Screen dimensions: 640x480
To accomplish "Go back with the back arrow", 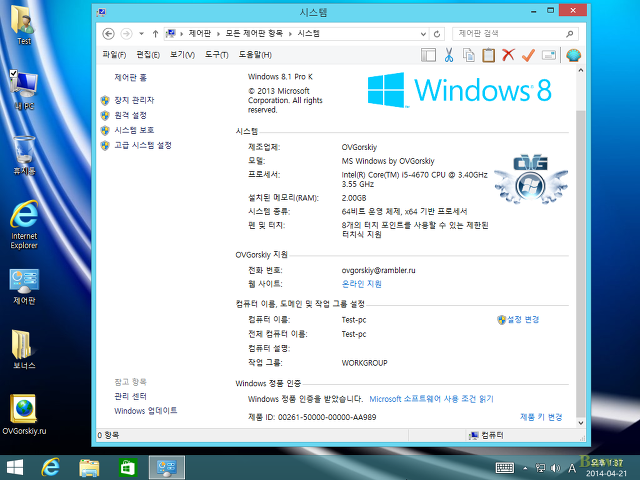I will [108, 33].
